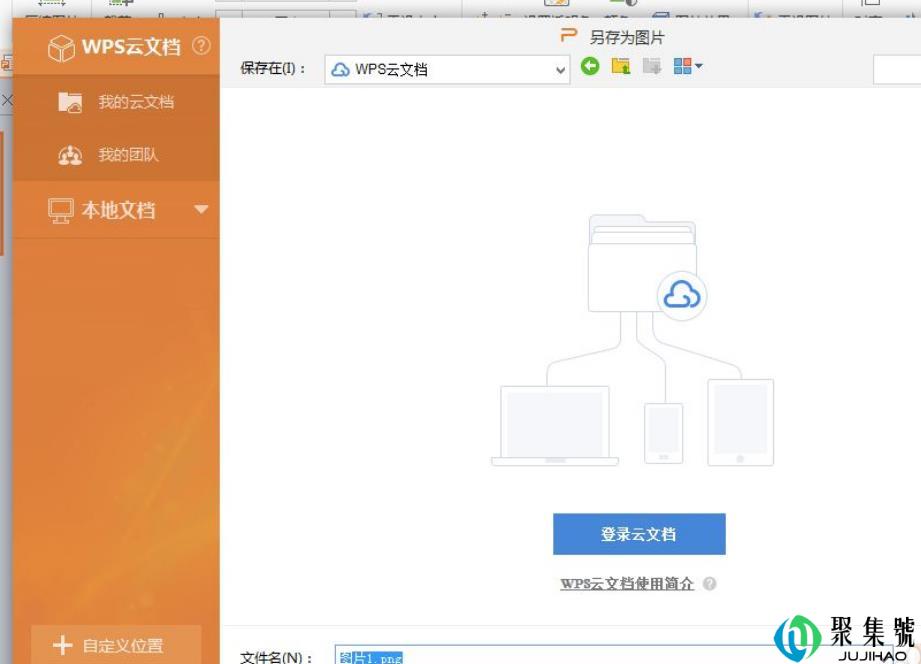Click the 自定义位置 button

116,645
